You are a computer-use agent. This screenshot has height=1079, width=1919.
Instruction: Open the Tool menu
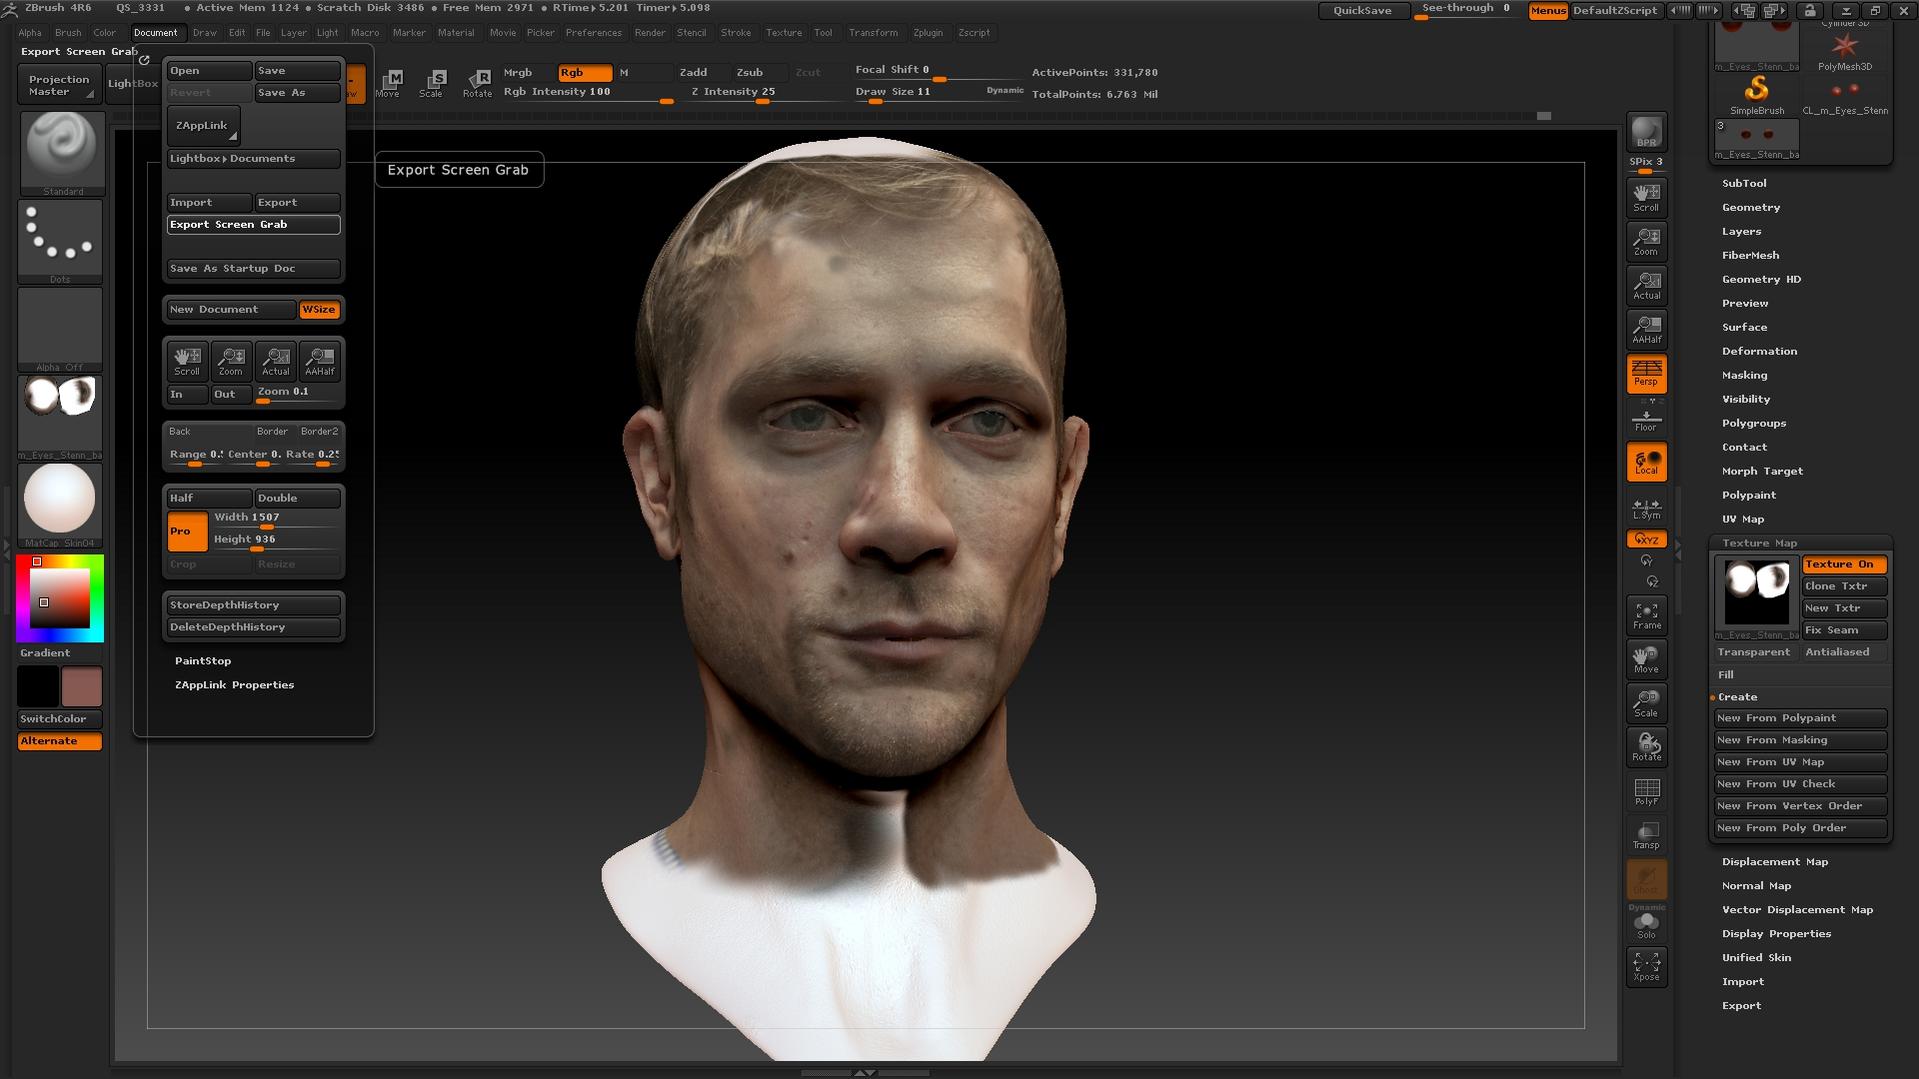[x=823, y=32]
